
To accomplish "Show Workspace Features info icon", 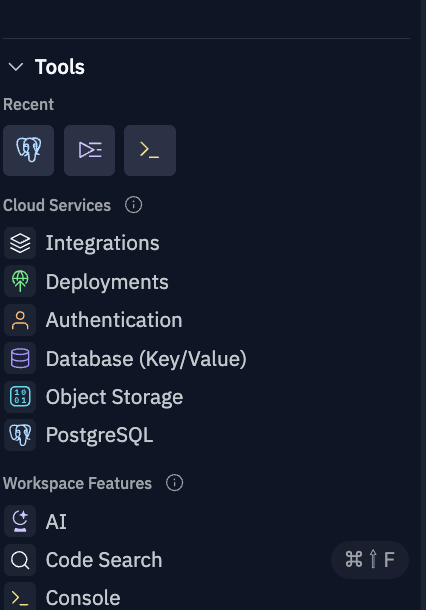I will pyautogui.click(x=174, y=483).
